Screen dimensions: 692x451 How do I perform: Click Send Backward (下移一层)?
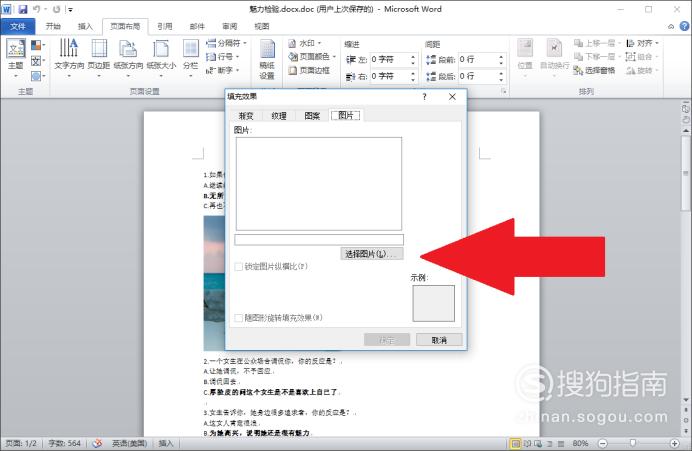[597, 56]
